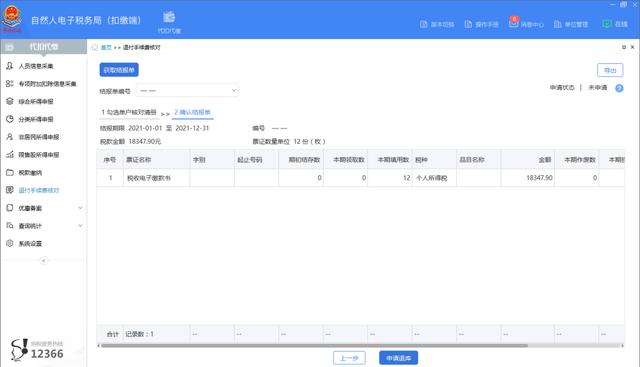Screen dimensions: 640x367
Task: Click the 专项附加扣除信息采集 sidebar icon
Action: point(9,84)
